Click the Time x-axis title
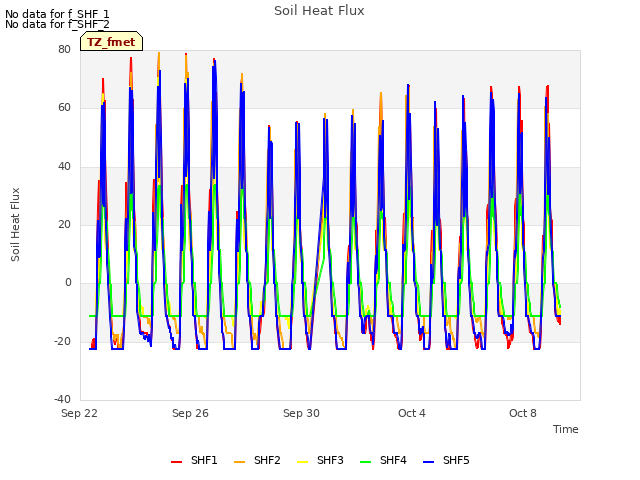 566,429
